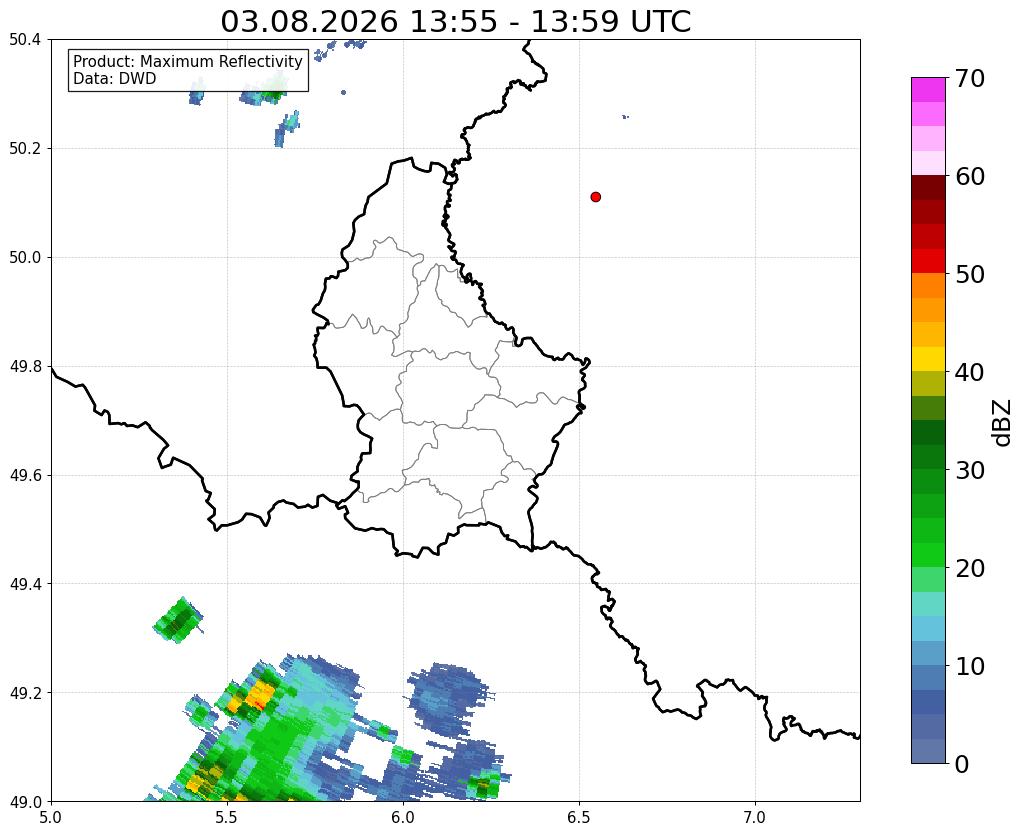The height and width of the screenshot is (834, 1023).
Task: Click the 49.6 latitude axis tick label
Action: [25, 475]
